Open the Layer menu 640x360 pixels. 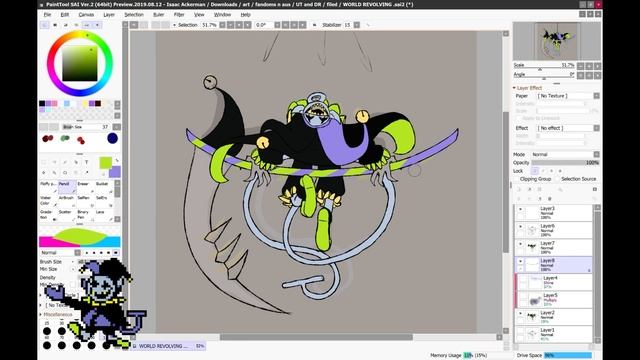(109, 14)
